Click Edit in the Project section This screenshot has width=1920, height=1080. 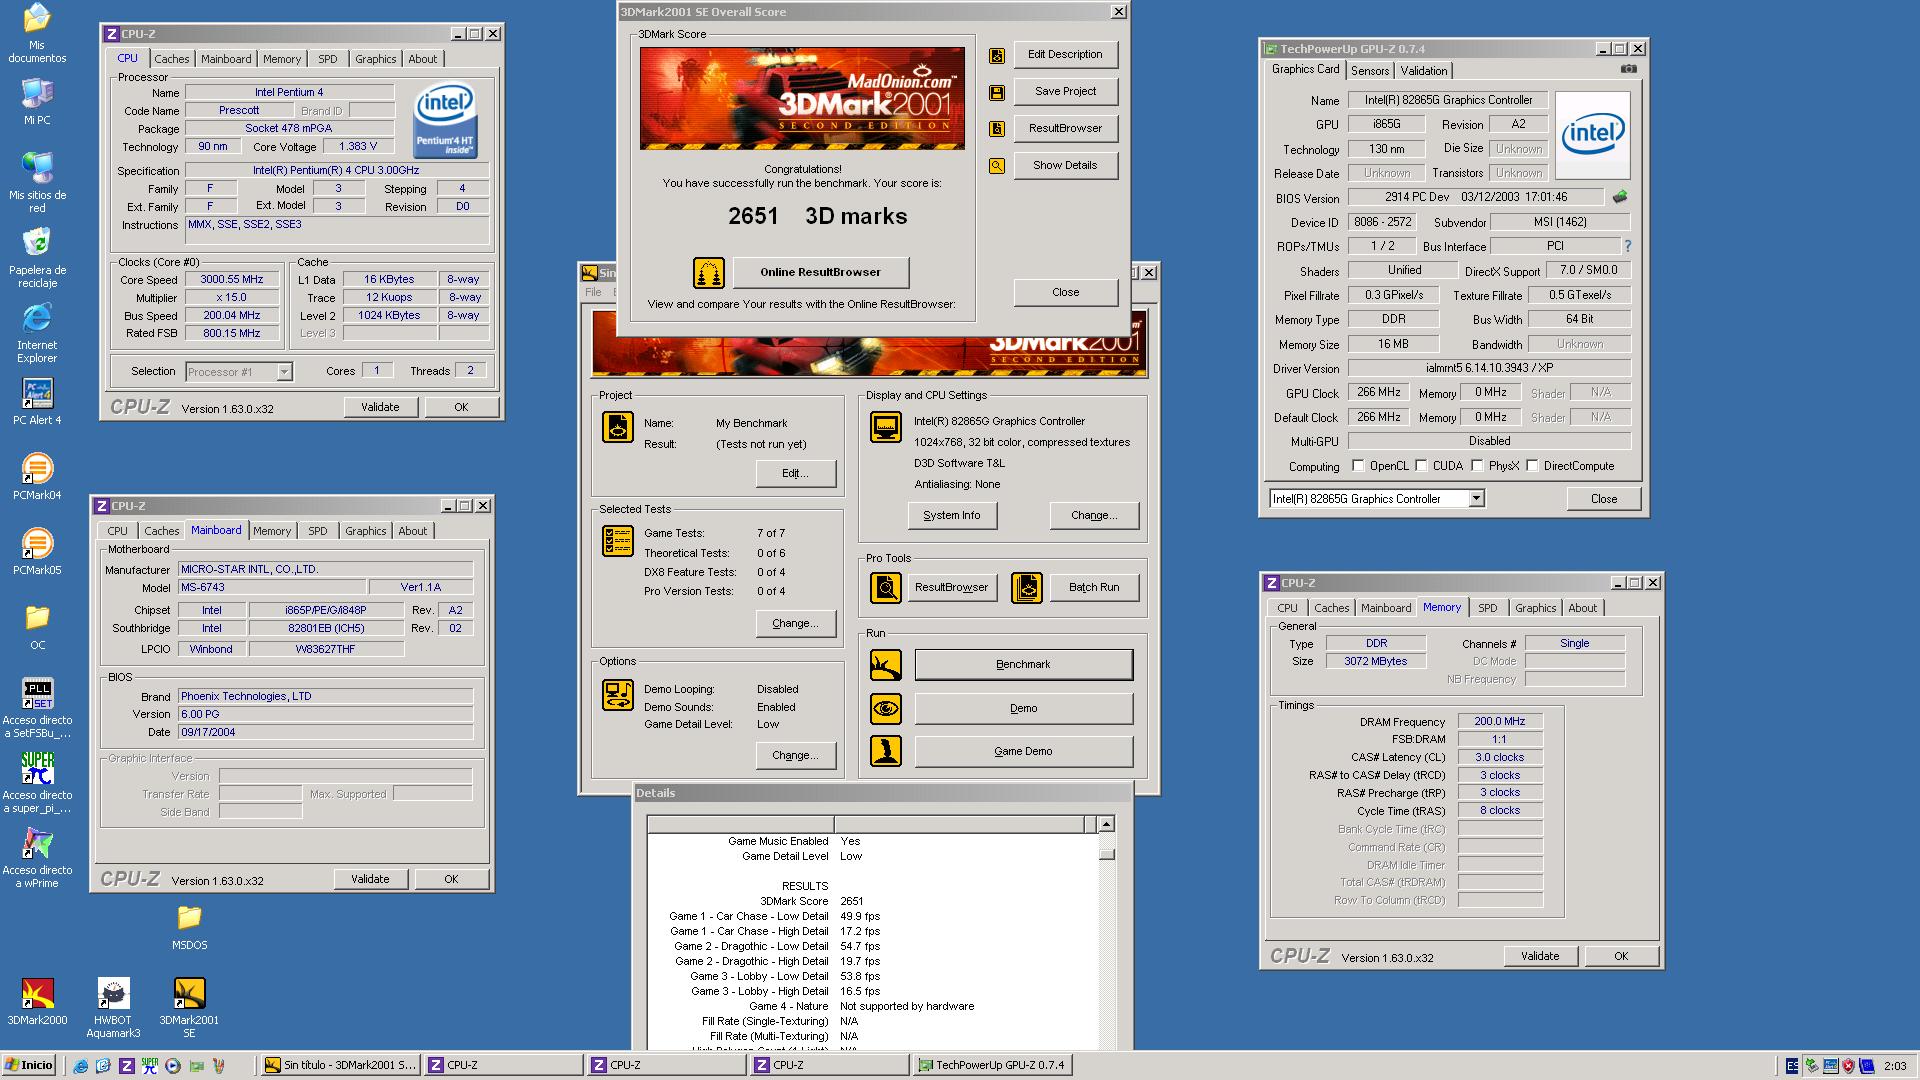pos(795,473)
